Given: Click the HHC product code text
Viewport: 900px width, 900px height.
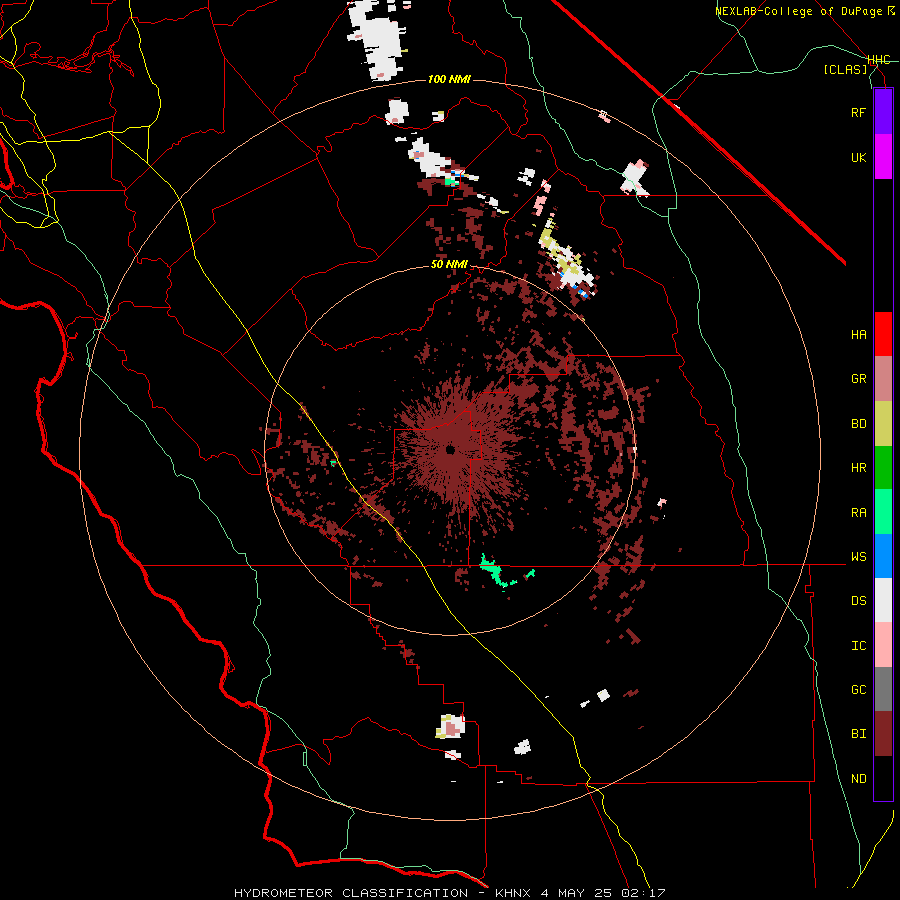Looking at the screenshot, I should coord(878,60).
